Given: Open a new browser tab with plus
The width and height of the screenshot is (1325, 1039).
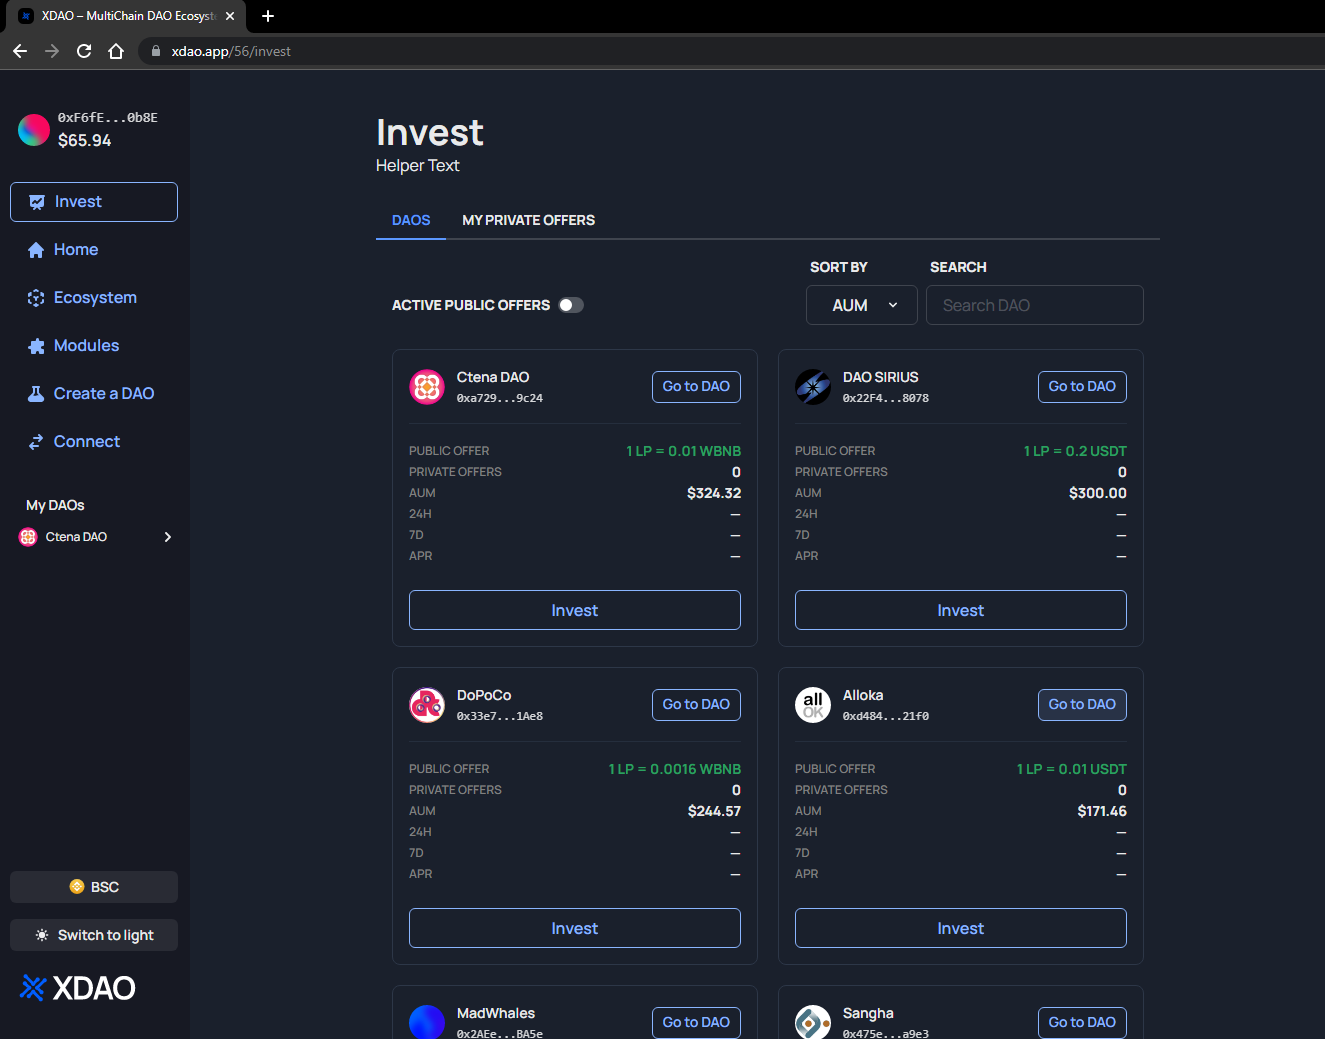Looking at the screenshot, I should [268, 16].
